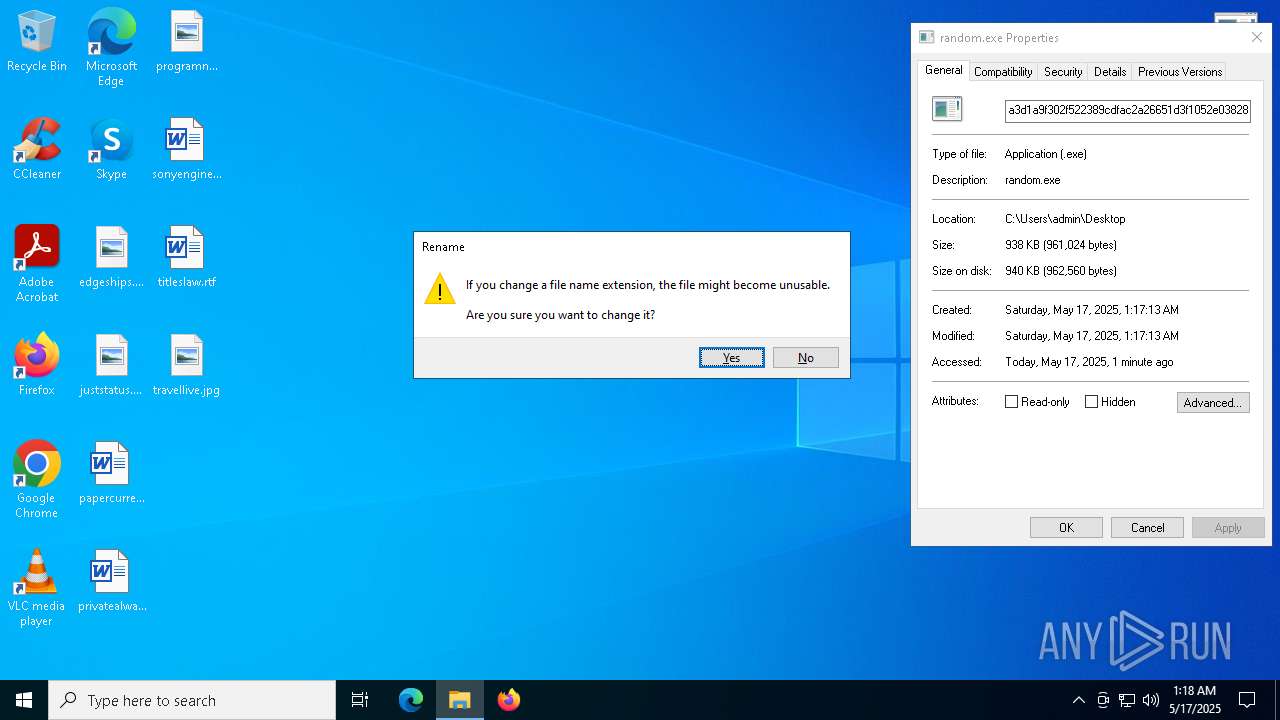Select travellive.jpg on the desktop
Image resolution: width=1280 pixels, height=720 pixels.
[186, 366]
